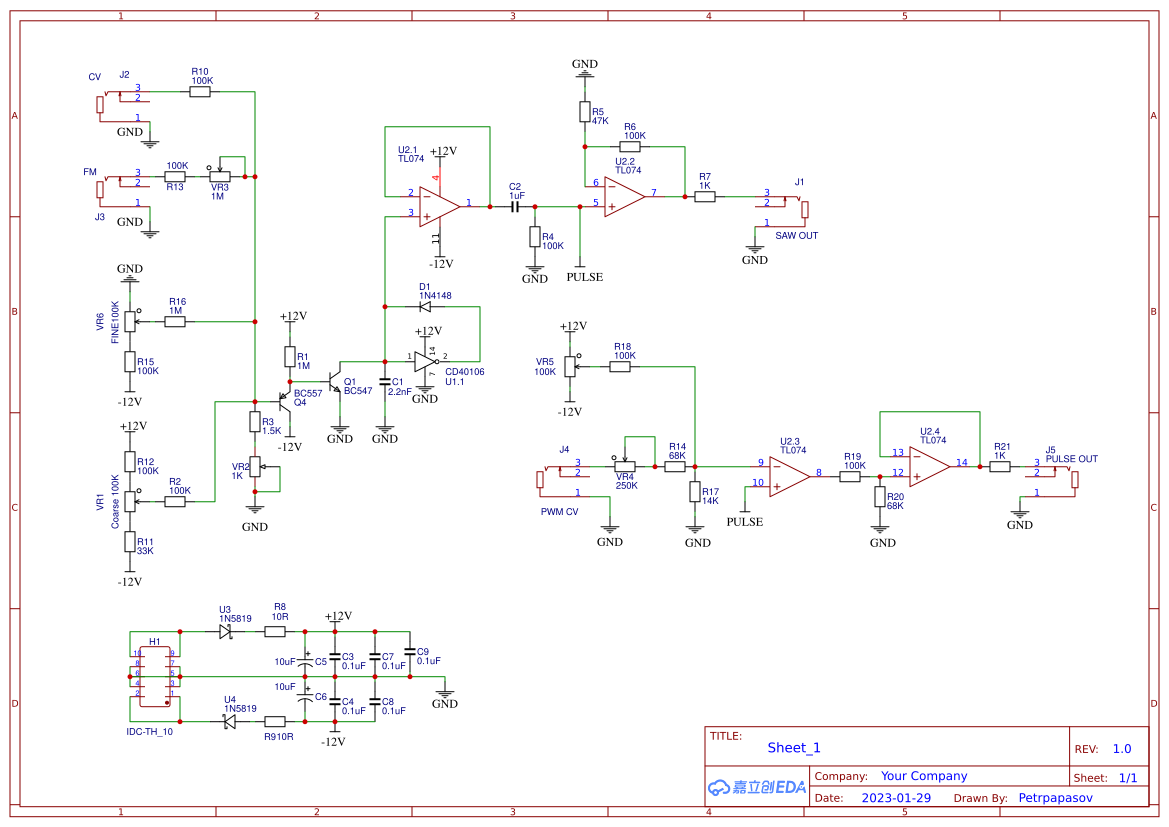The image size is (1169, 827).
Task: Click the FINE100K label
Action: click(x=116, y=322)
